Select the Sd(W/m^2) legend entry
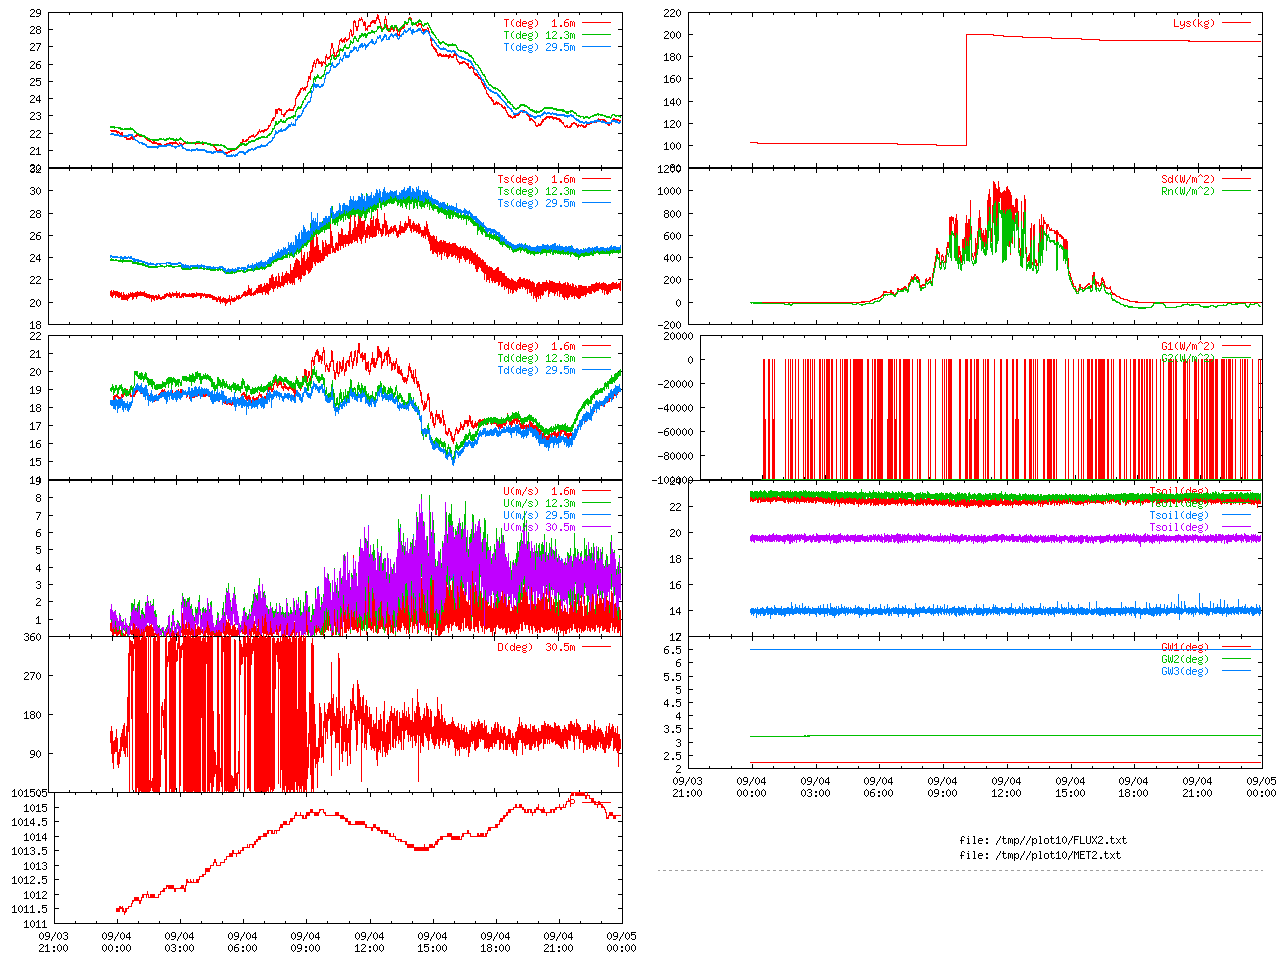This screenshot has width=1280, height=960. [1187, 179]
